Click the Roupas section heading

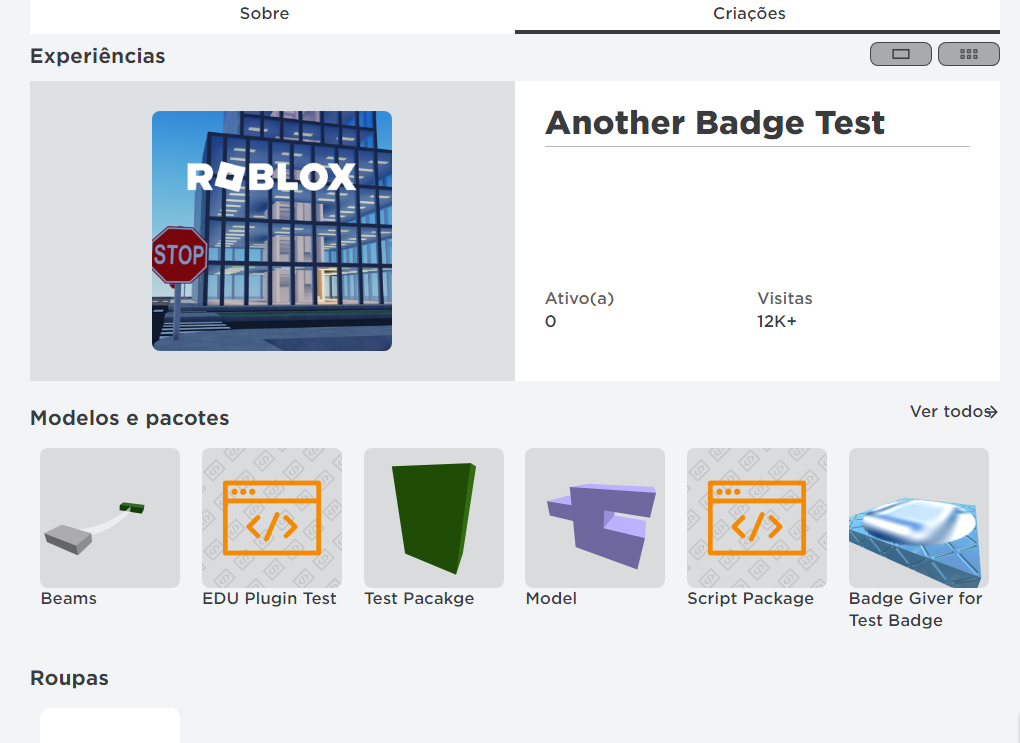click(x=69, y=678)
